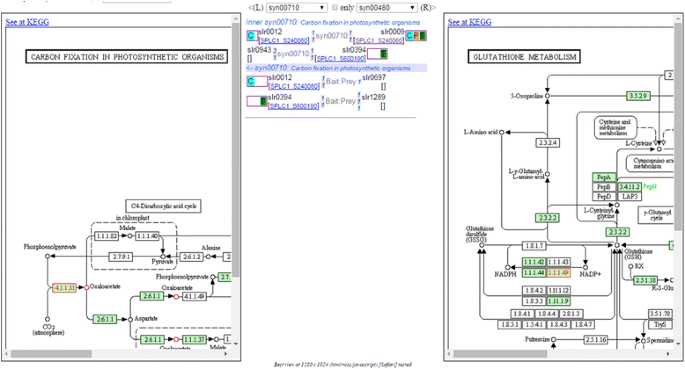Select red enzyme box 4.1.1.31
Viewport: 685px width, 369px height.
64,288
